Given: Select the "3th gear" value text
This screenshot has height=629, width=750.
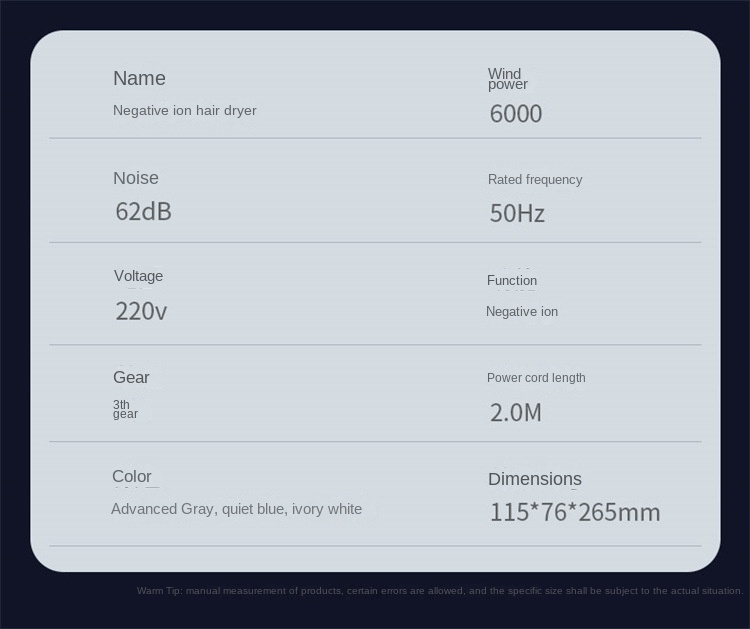Looking at the screenshot, I should 124,409.
